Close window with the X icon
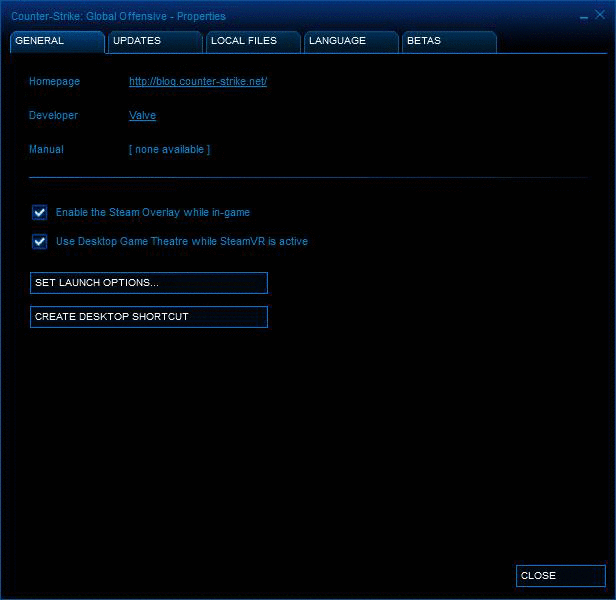The image size is (616, 600). coord(600,15)
